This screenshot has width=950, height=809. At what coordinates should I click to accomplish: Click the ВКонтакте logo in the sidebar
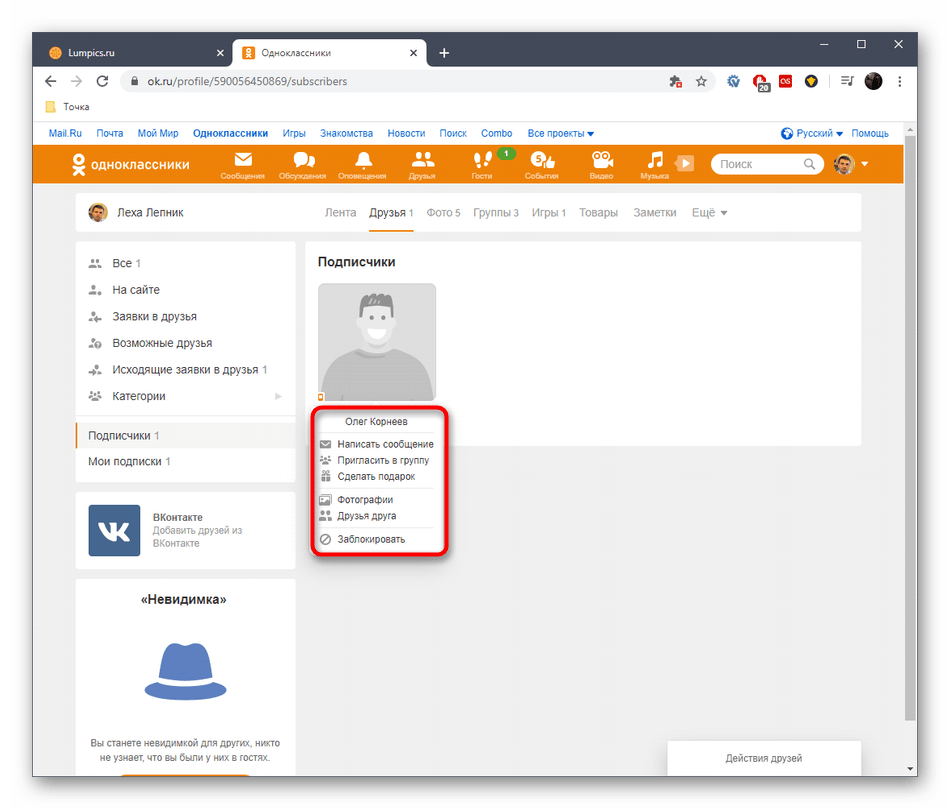click(x=114, y=531)
